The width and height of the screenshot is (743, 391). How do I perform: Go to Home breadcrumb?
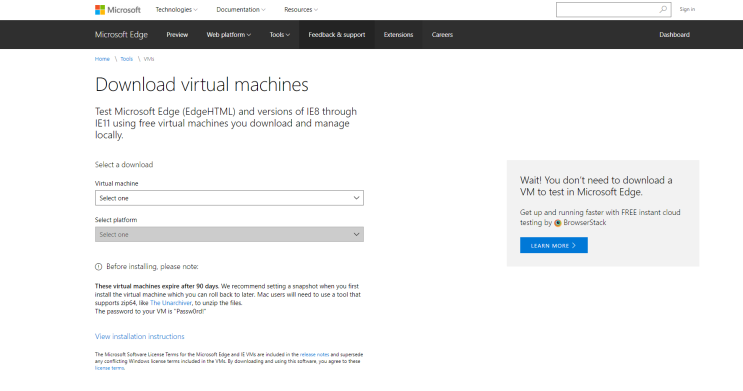[102, 59]
